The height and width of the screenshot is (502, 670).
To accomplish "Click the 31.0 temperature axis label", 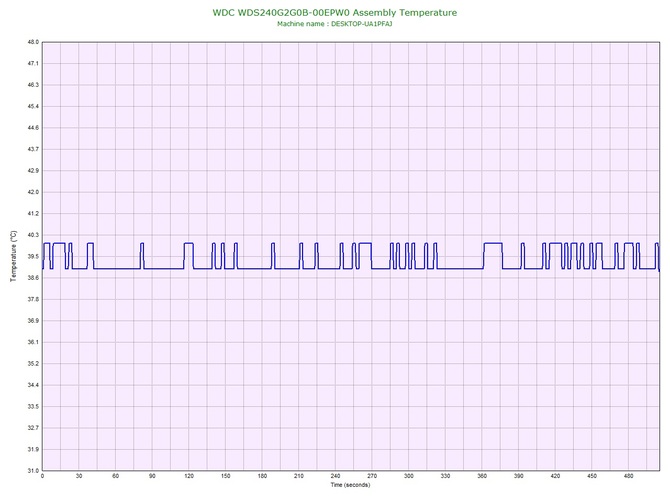I will click(33, 470).
